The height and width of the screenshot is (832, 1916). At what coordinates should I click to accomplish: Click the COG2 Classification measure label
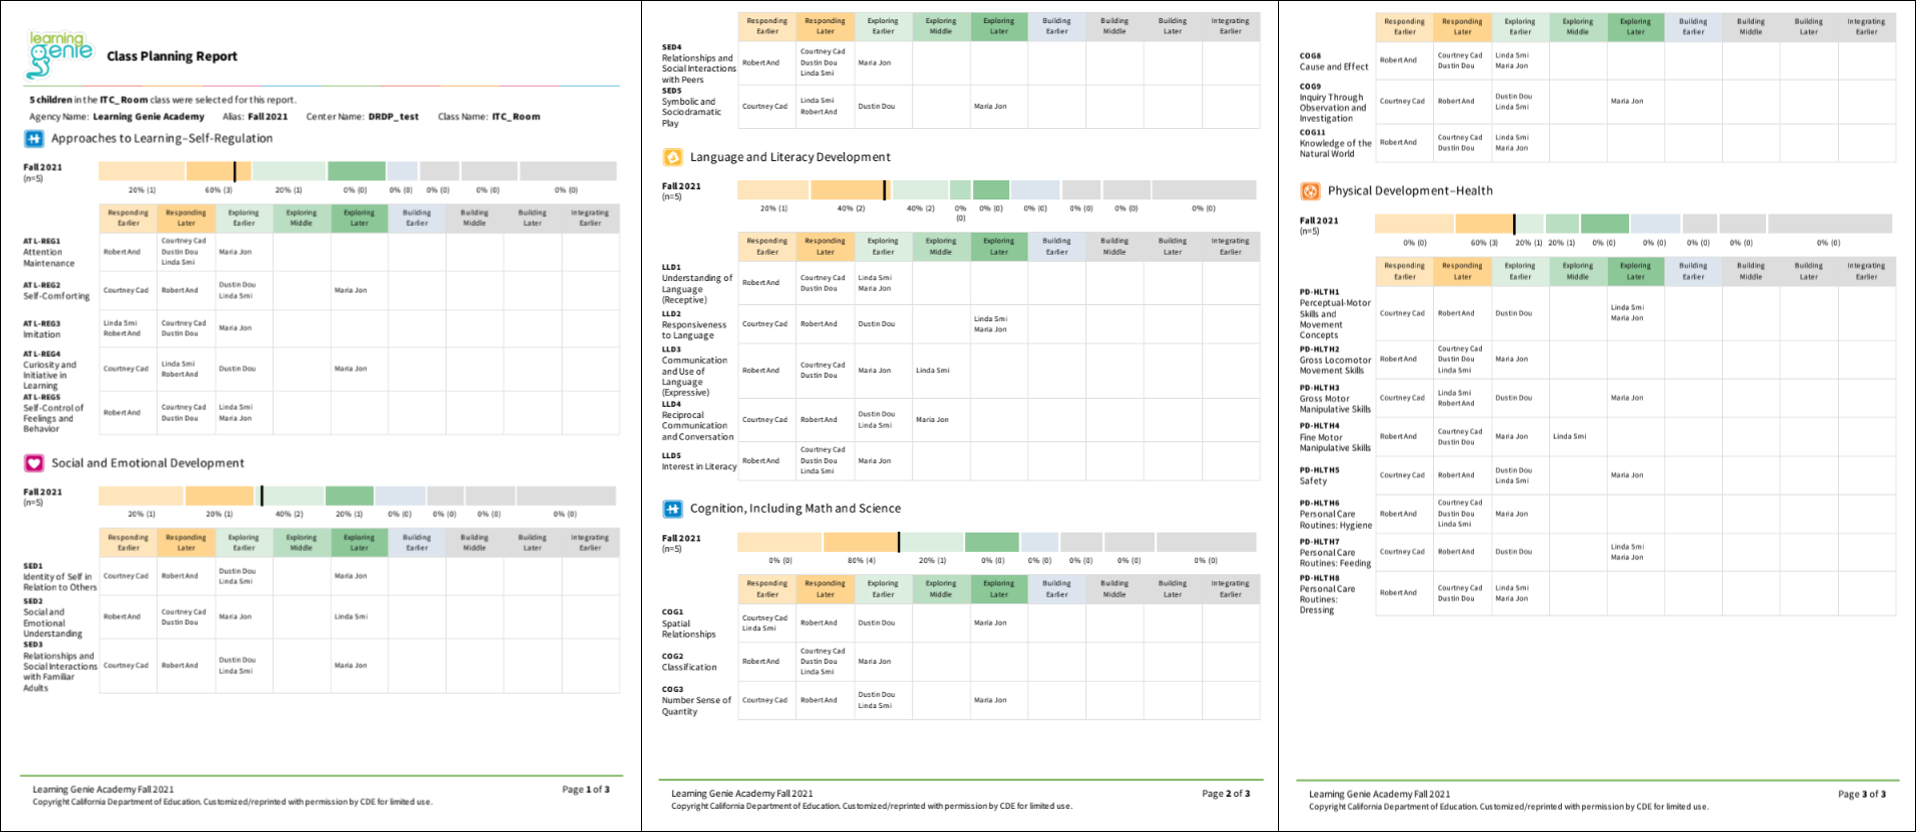688,662
